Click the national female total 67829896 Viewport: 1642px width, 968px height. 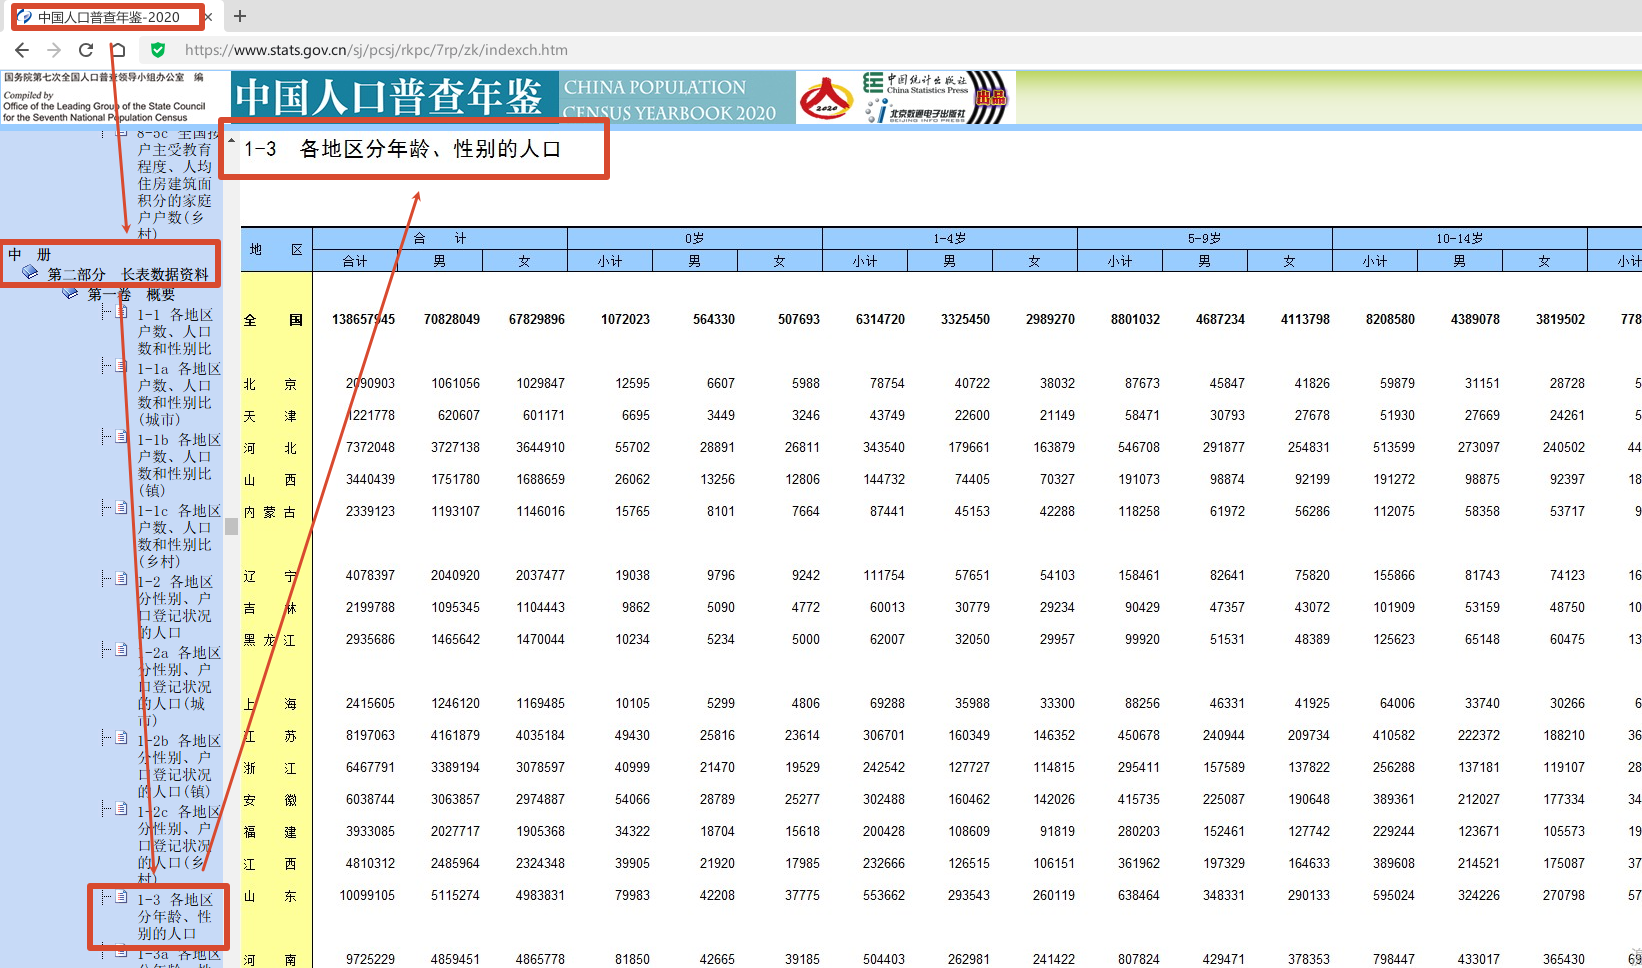pyautogui.click(x=536, y=320)
